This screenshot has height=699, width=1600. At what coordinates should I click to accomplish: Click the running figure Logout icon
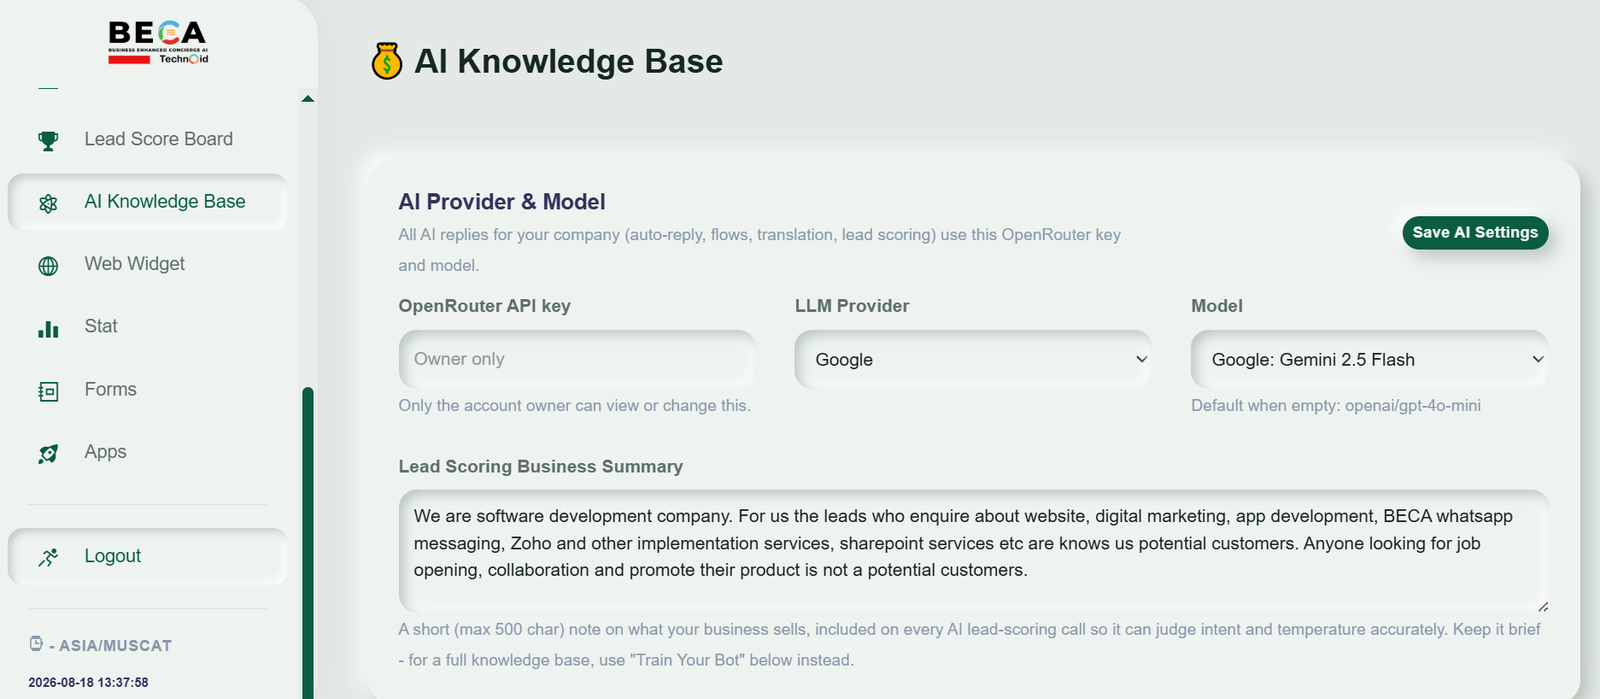48,557
